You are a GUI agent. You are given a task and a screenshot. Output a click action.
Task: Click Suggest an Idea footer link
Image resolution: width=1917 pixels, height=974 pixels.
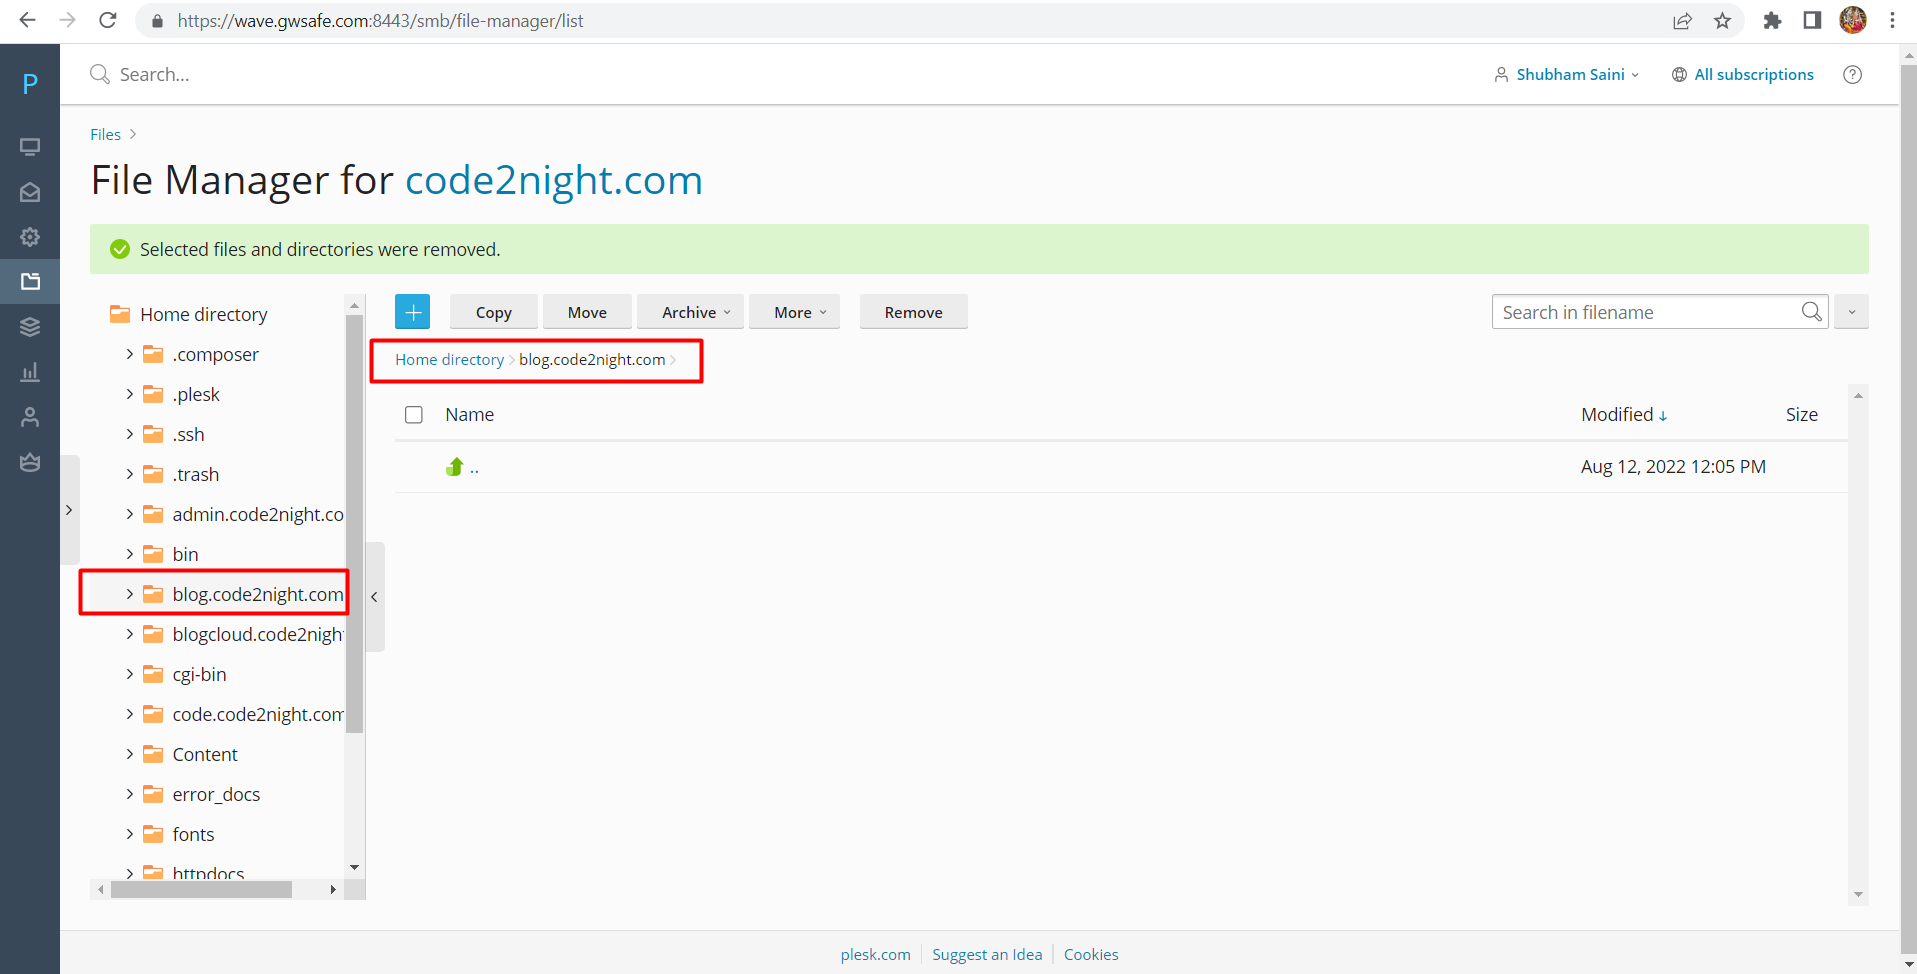(987, 954)
